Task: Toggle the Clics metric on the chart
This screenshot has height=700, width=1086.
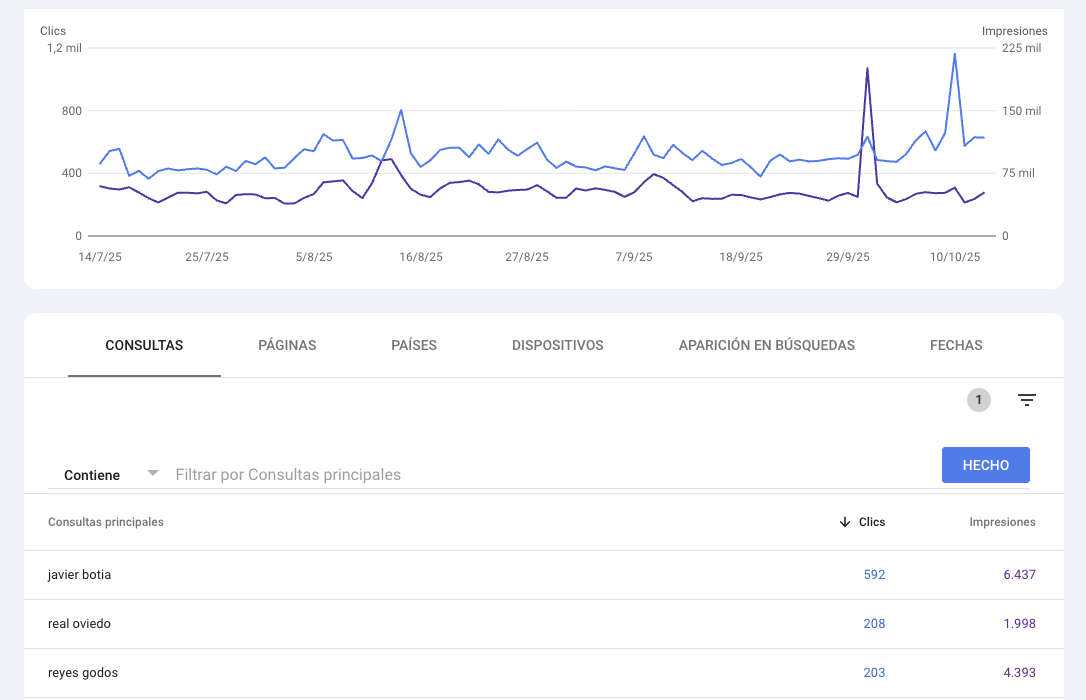Action: click(53, 31)
